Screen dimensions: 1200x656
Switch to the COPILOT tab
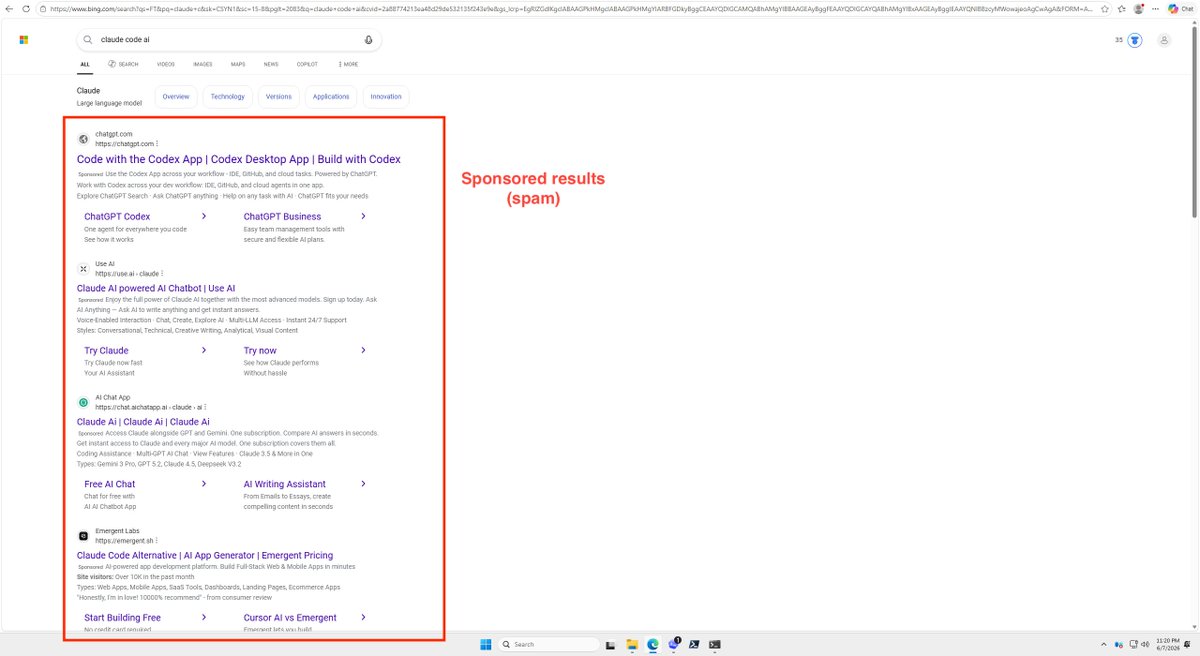pos(307,64)
